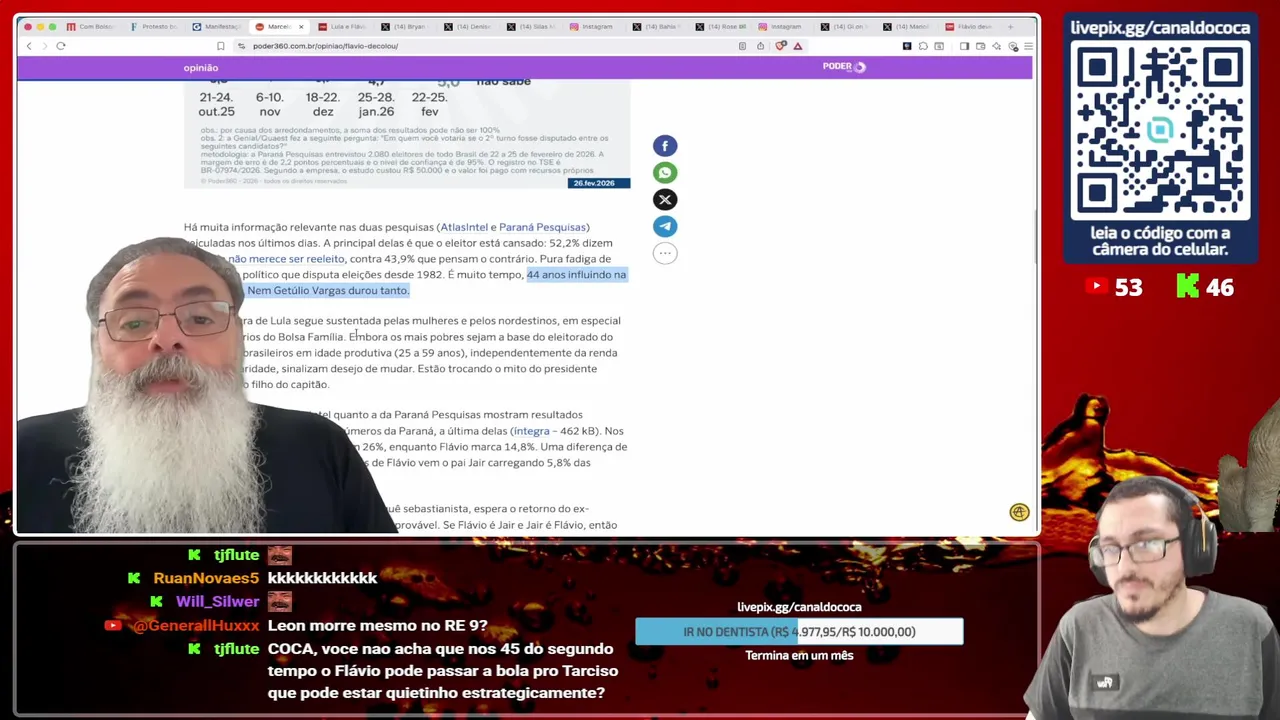Click the share page icon in address bar
The width and height of the screenshot is (1280, 720).
tap(760, 46)
